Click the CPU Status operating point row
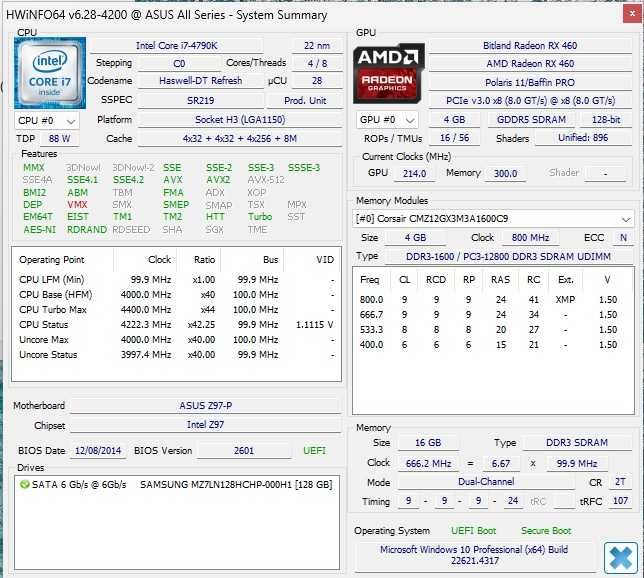Screen dimensions: 644x578 click(176, 325)
